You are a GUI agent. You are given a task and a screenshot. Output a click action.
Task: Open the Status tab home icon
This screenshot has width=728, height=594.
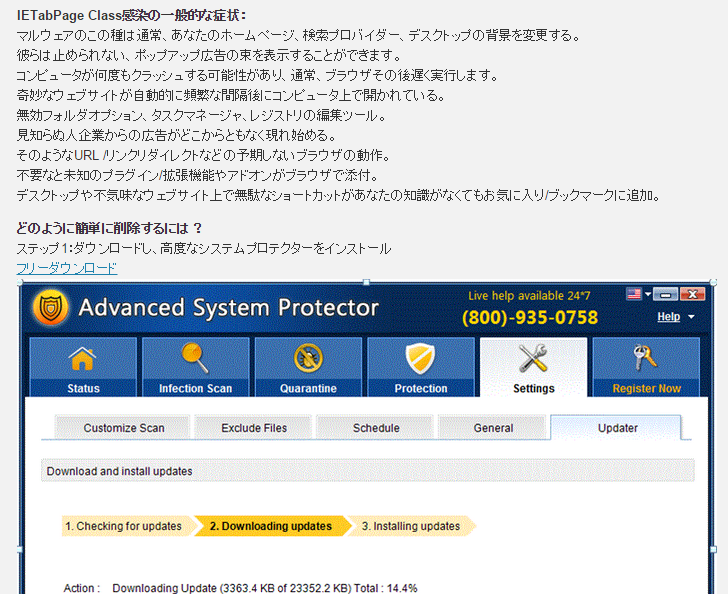coord(83,359)
